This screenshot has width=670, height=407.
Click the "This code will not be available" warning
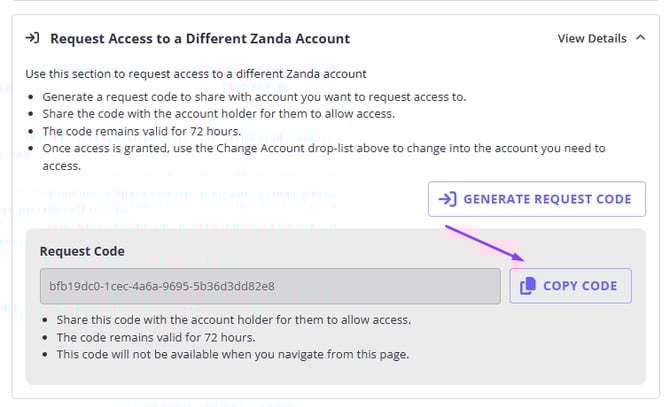point(232,354)
